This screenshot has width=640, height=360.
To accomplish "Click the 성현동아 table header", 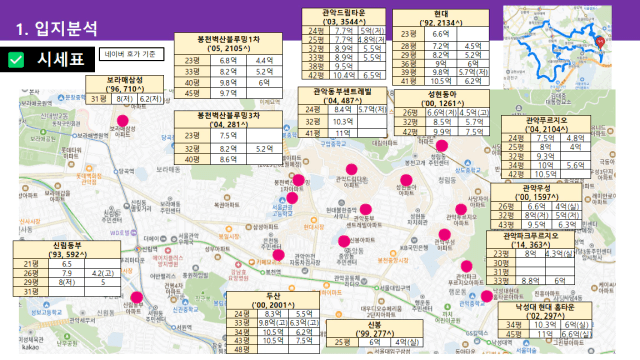I will pyautogui.click(x=442, y=99).
